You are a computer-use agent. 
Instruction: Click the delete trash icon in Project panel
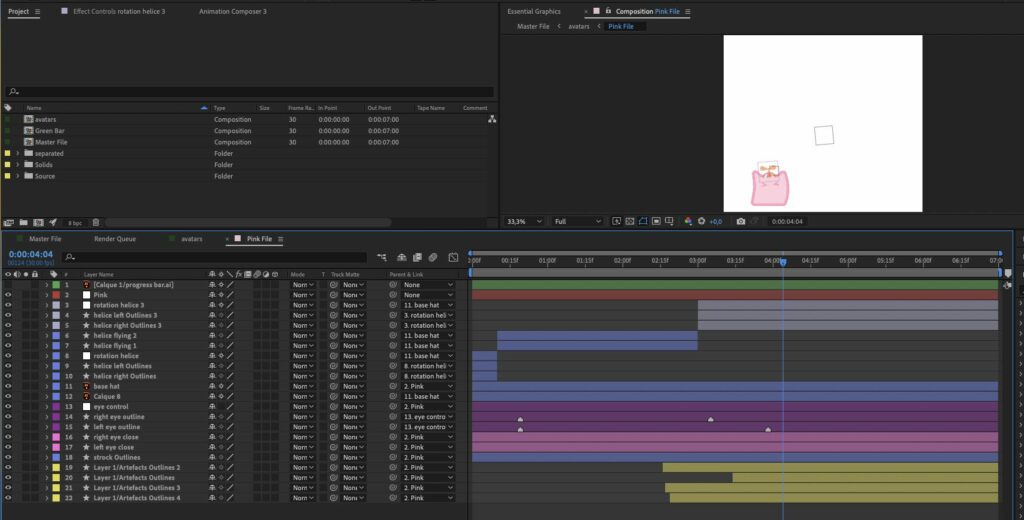pos(95,222)
